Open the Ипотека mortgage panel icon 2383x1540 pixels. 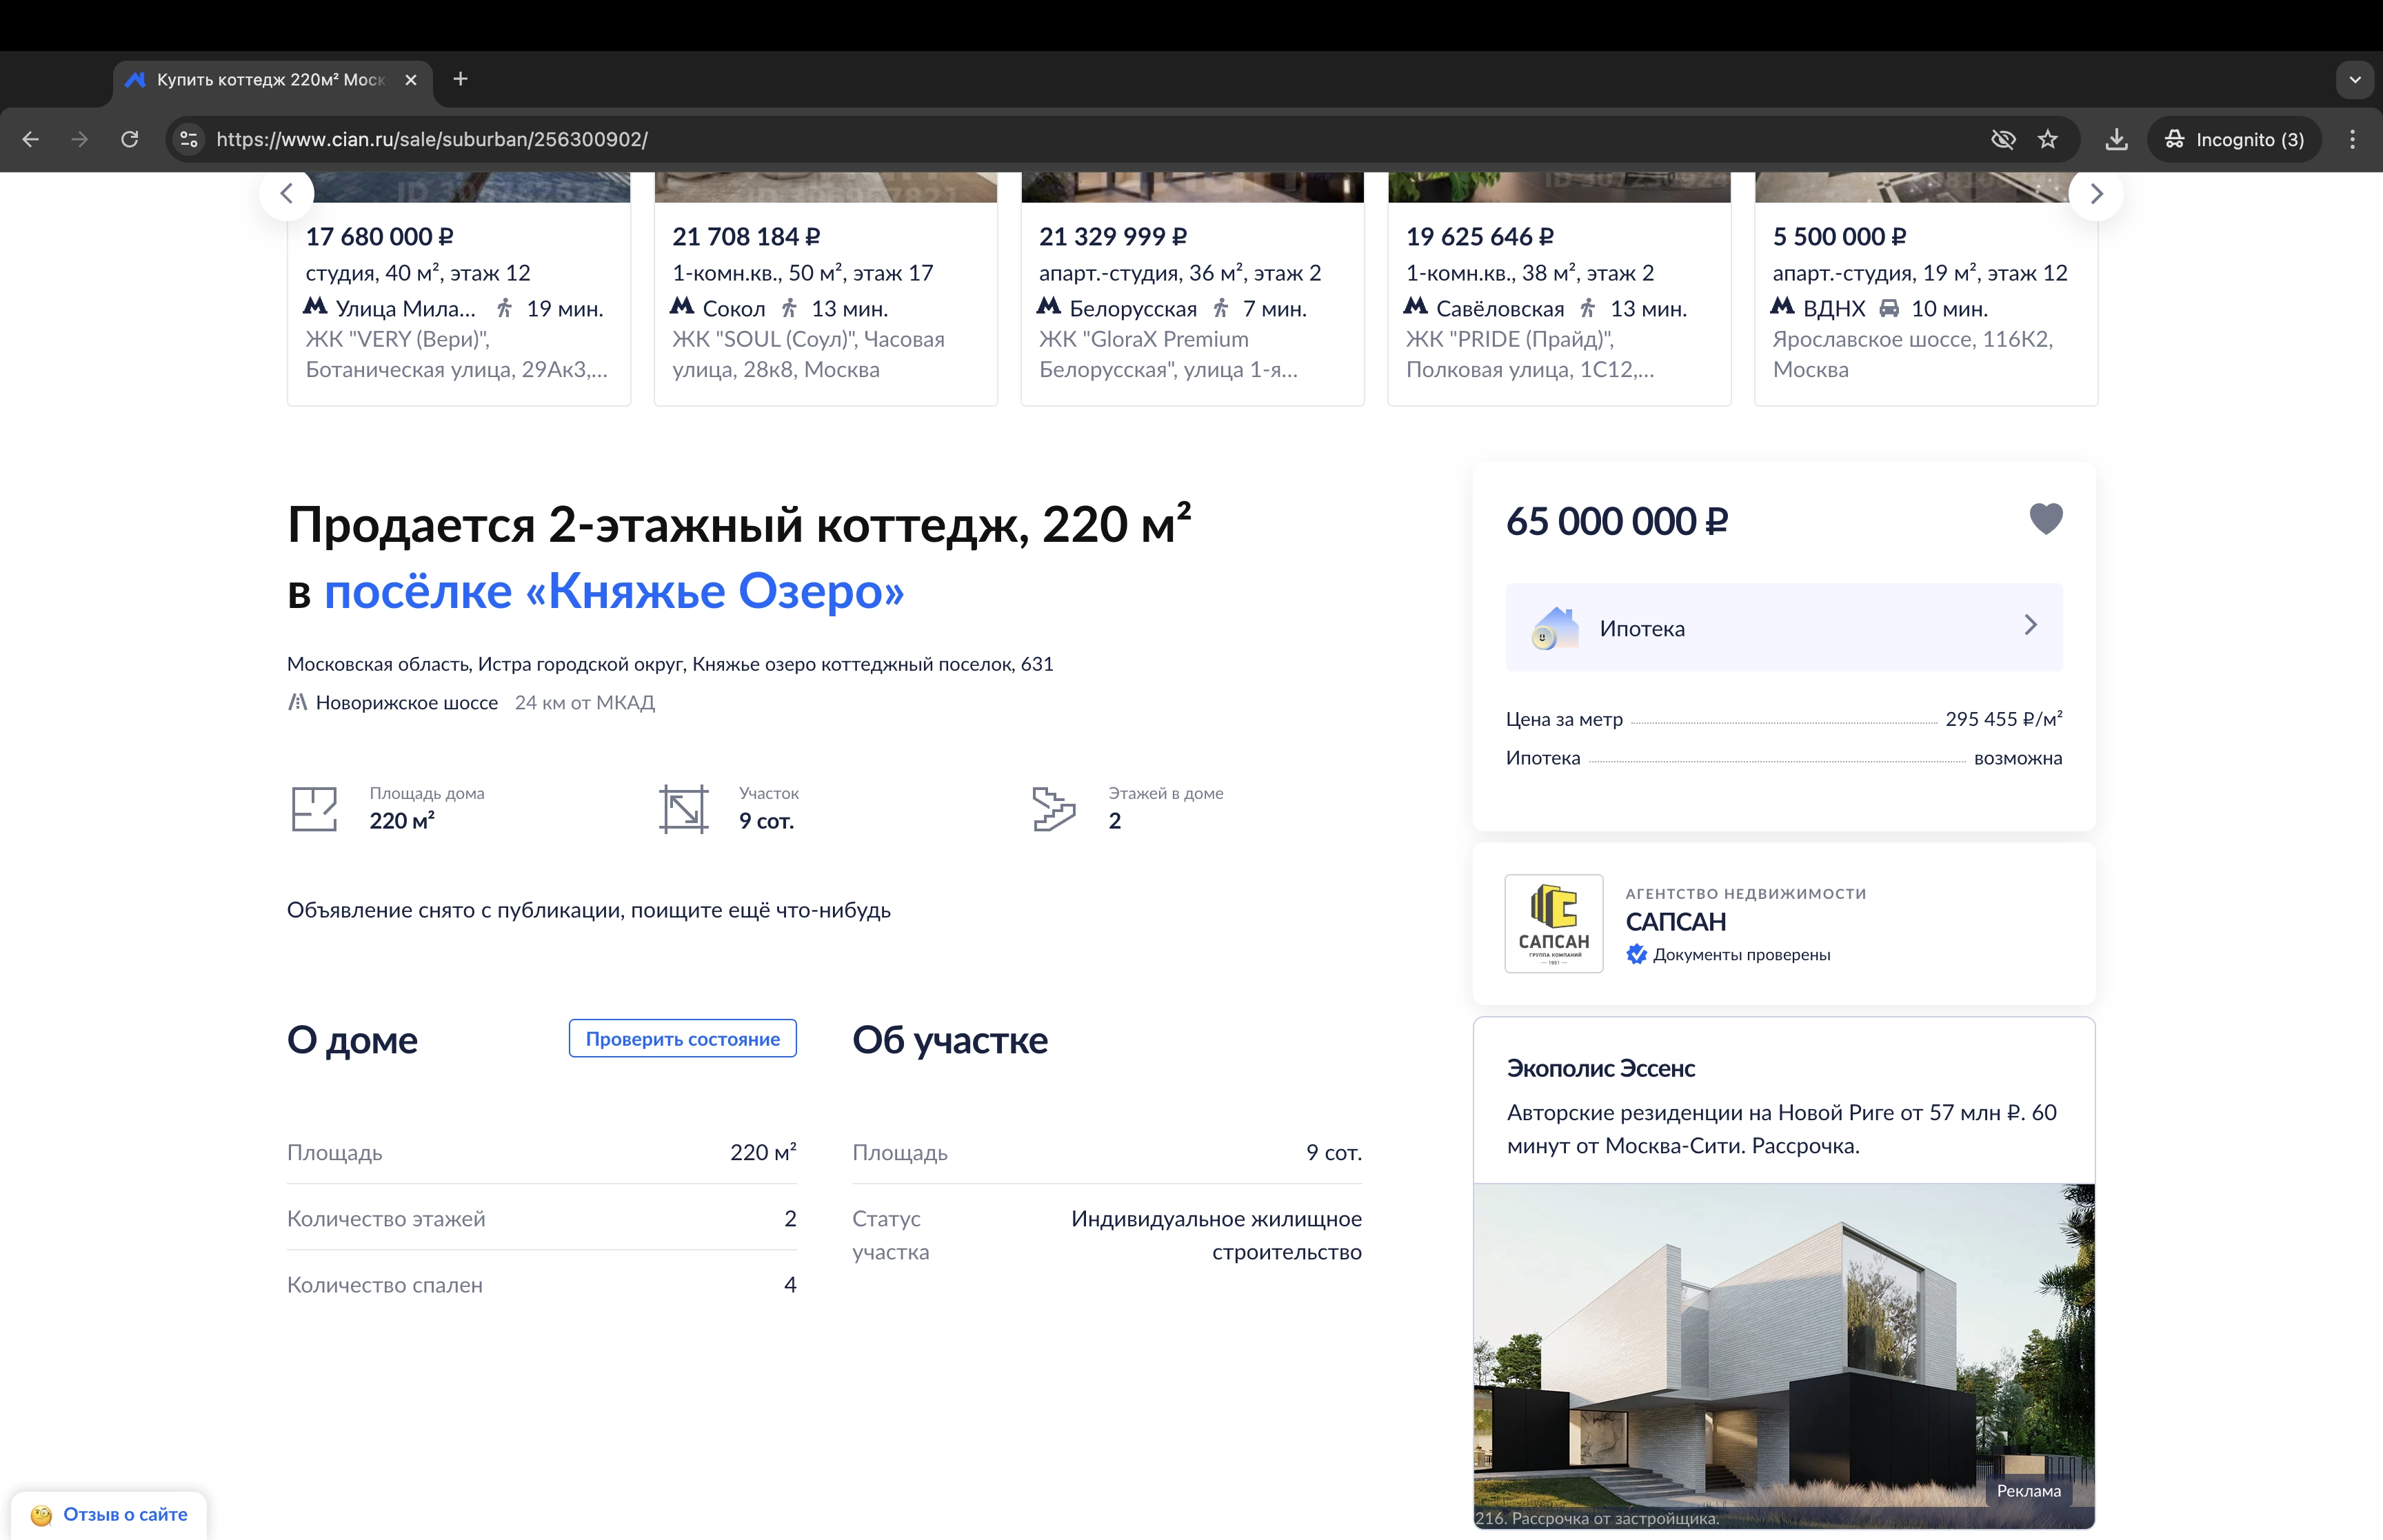click(x=1552, y=628)
